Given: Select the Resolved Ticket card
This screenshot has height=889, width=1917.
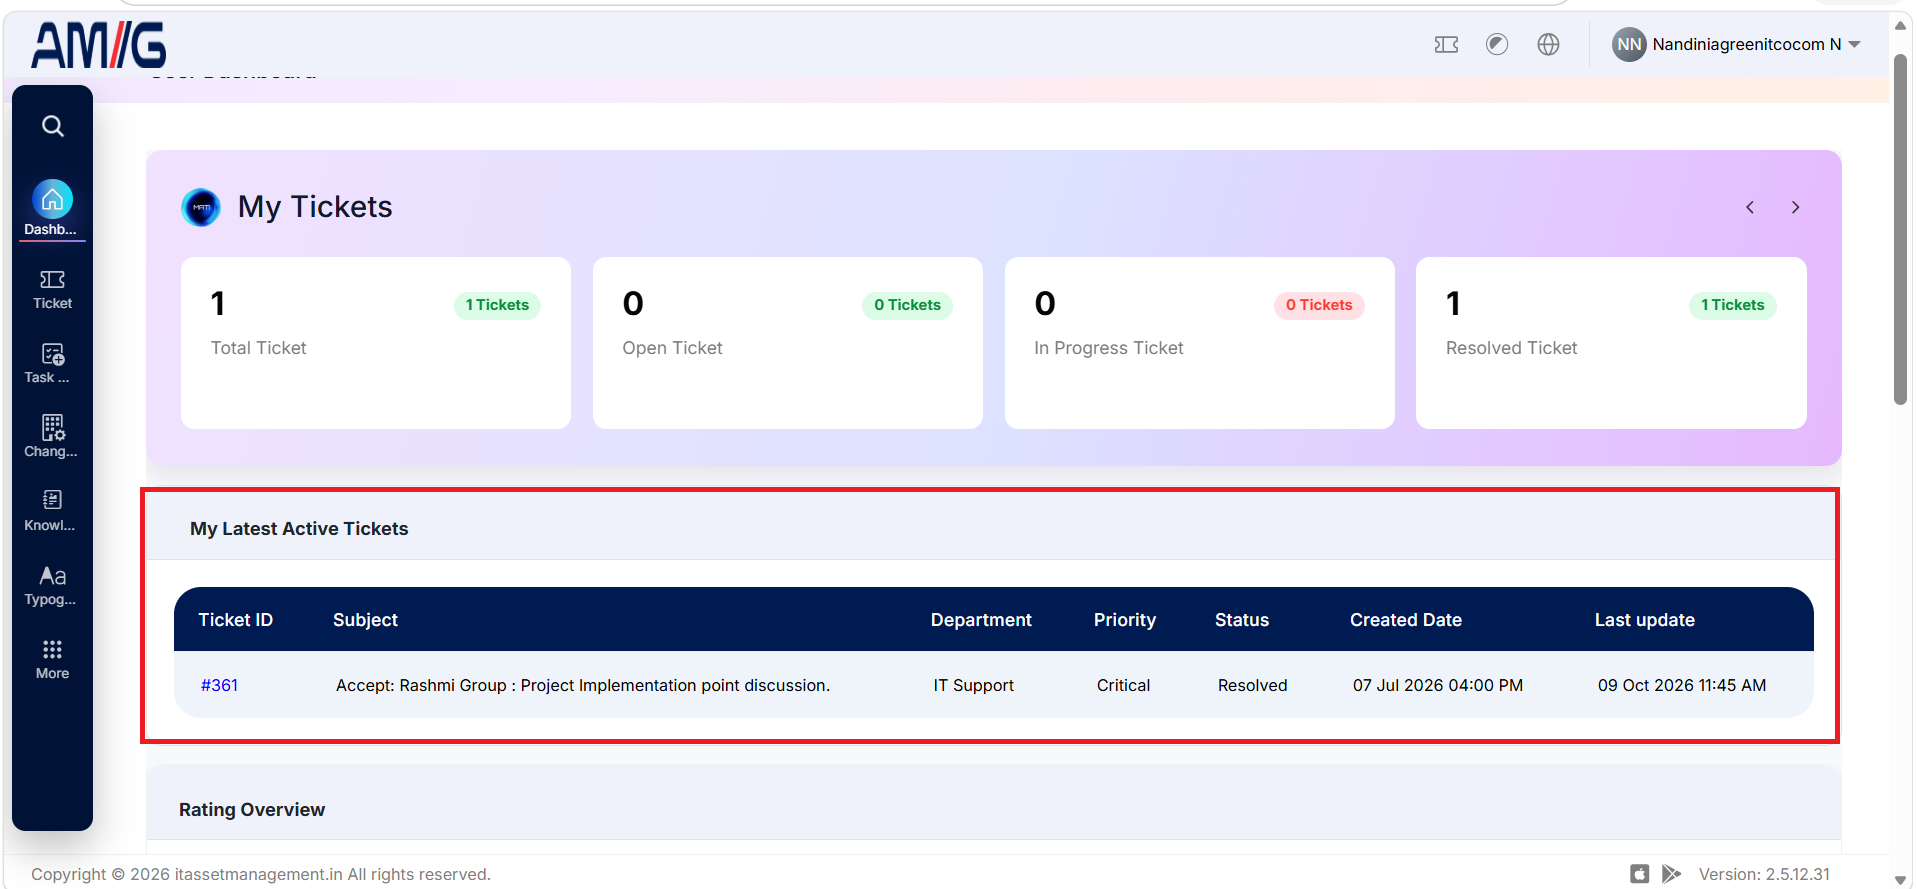Looking at the screenshot, I should coord(1611,343).
